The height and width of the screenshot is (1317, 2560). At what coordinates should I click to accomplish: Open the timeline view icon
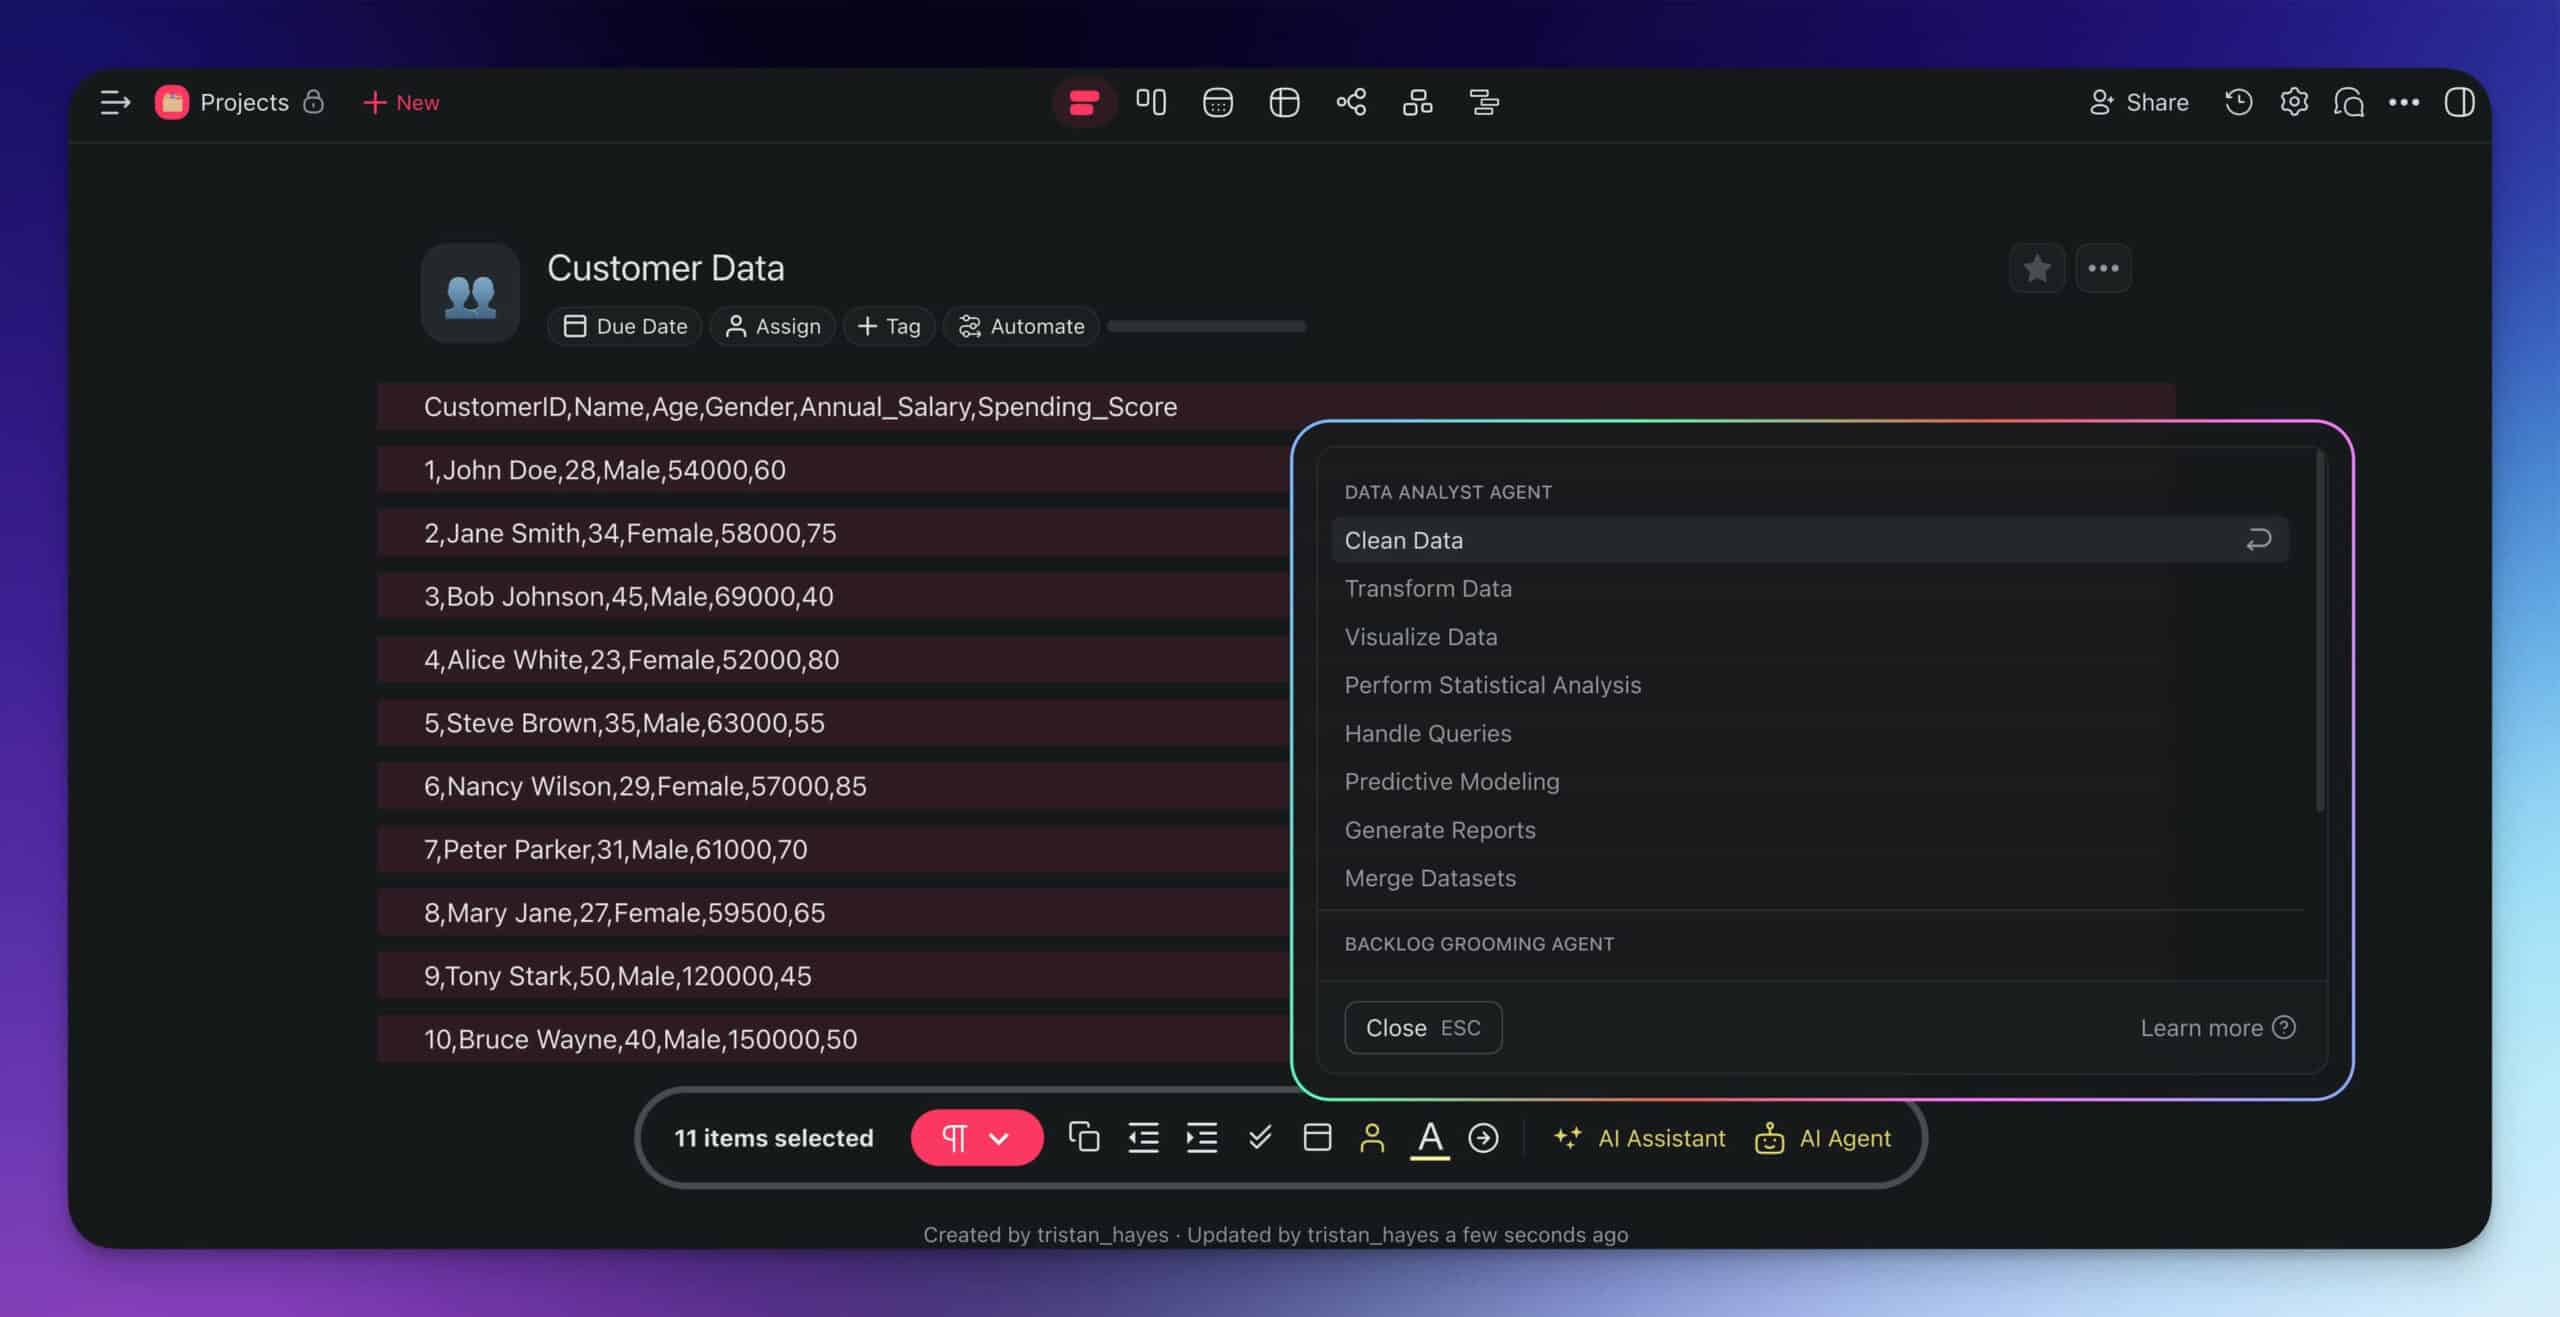[1484, 102]
